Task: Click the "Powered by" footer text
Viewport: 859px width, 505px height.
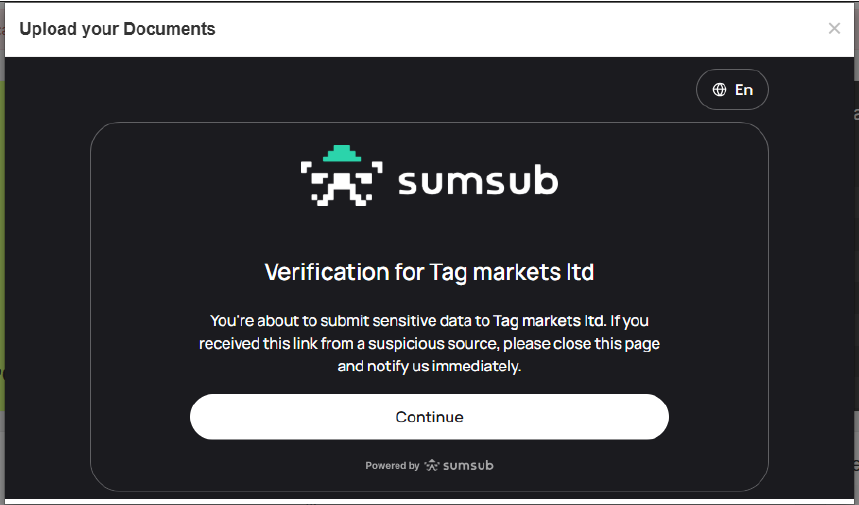Action: (392, 466)
